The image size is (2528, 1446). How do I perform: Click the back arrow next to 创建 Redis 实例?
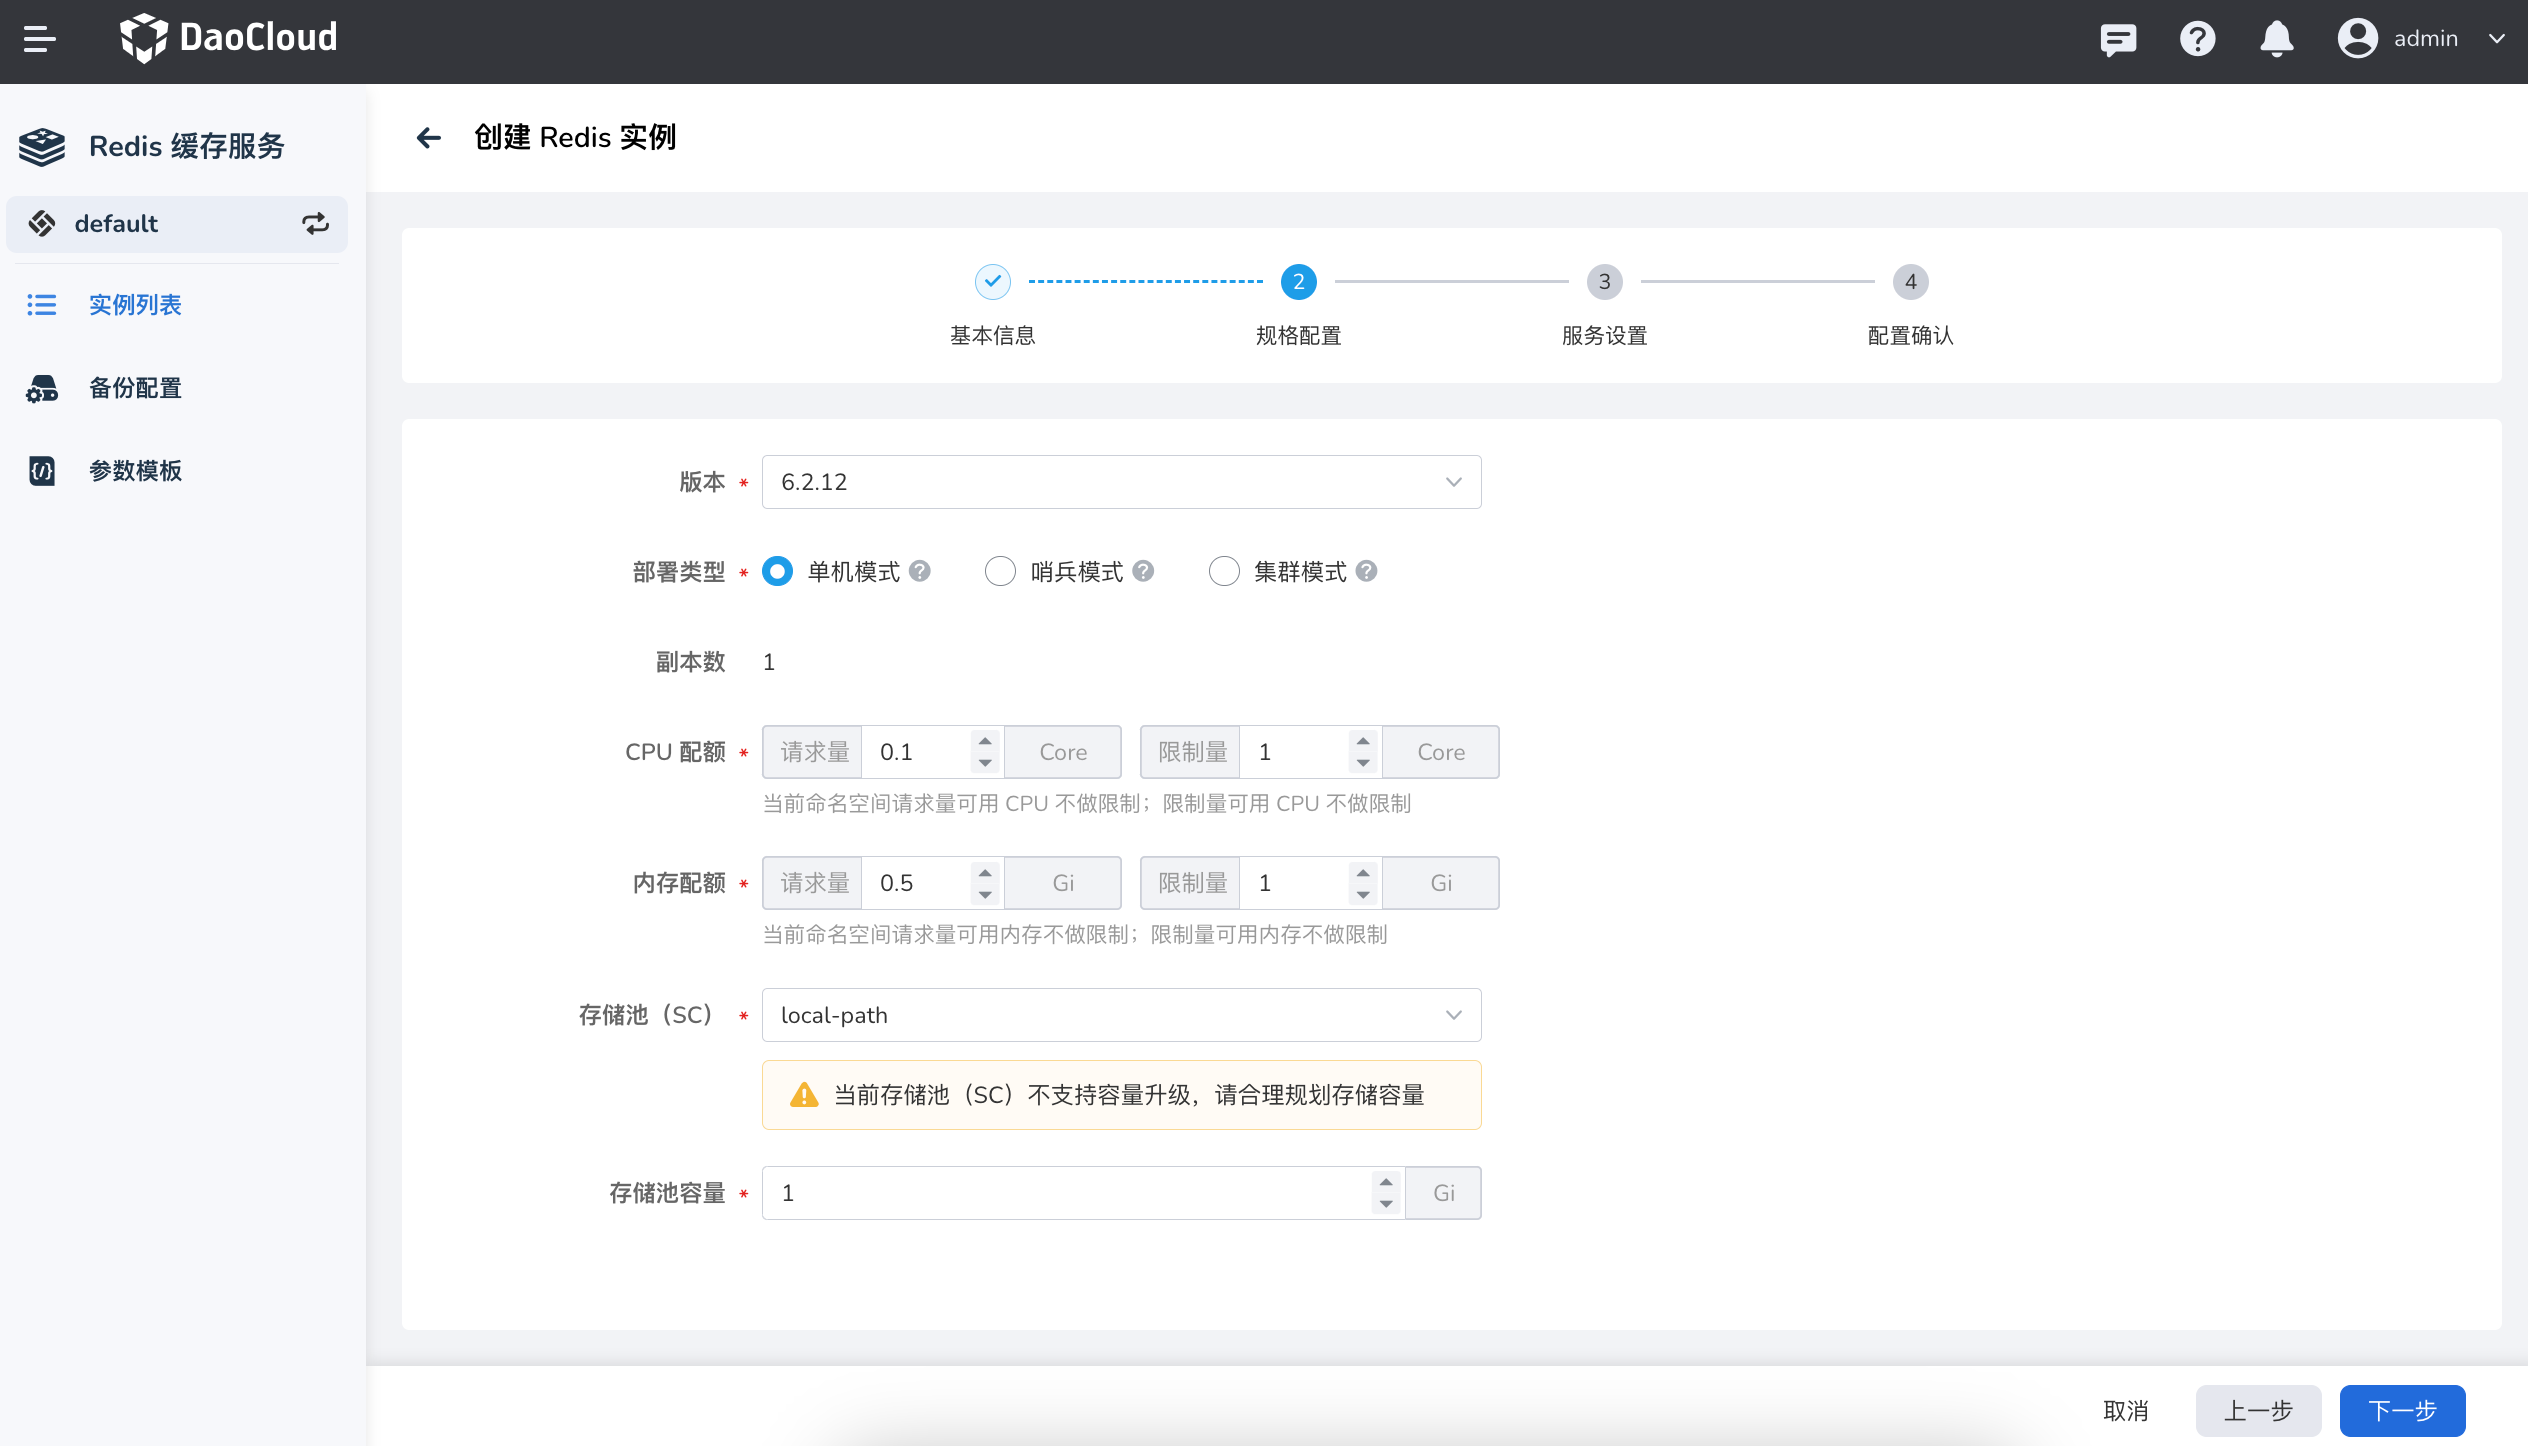[429, 137]
